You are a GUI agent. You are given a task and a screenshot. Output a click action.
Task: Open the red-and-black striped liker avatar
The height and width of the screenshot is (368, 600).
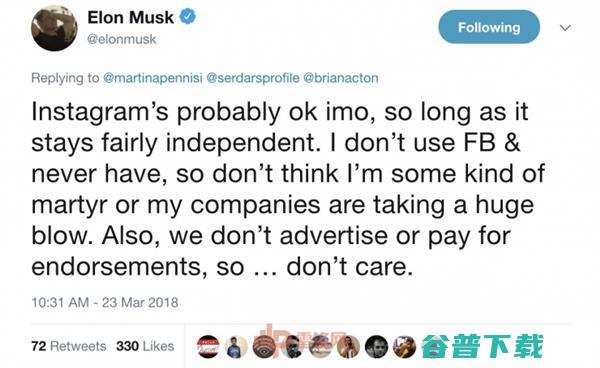(208, 347)
